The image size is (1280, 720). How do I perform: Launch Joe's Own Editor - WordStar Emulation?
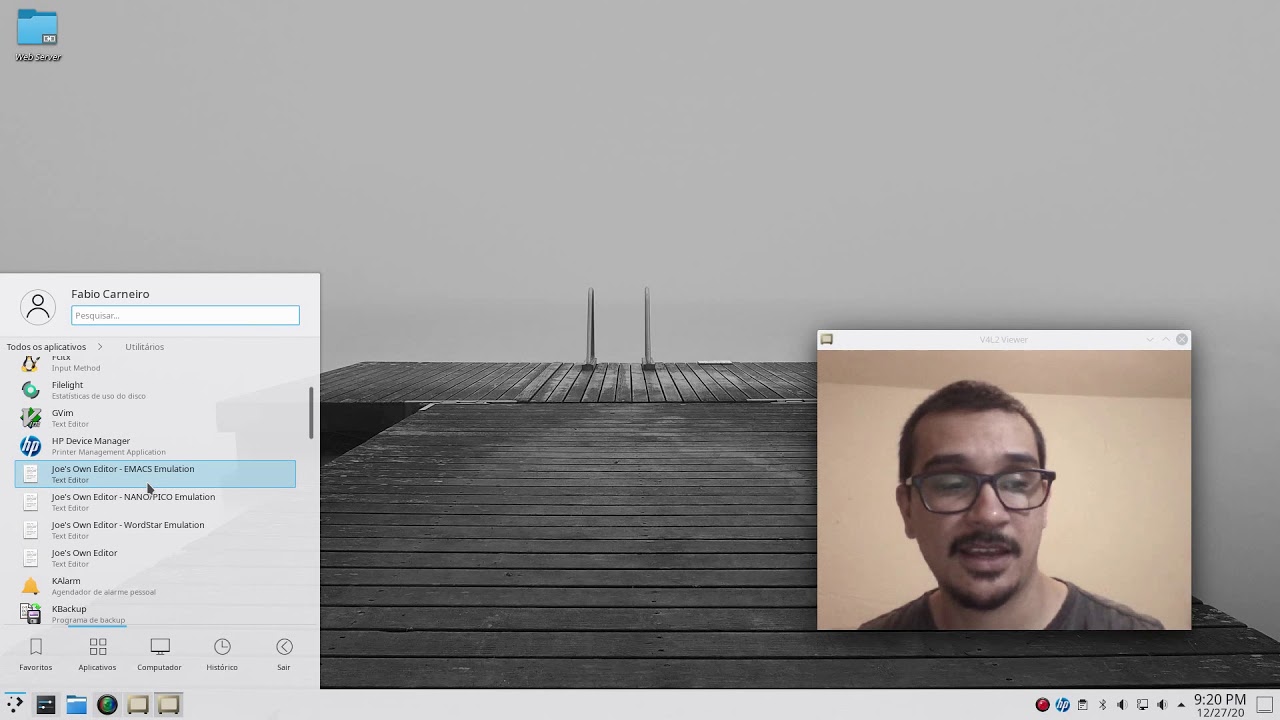tap(155, 530)
